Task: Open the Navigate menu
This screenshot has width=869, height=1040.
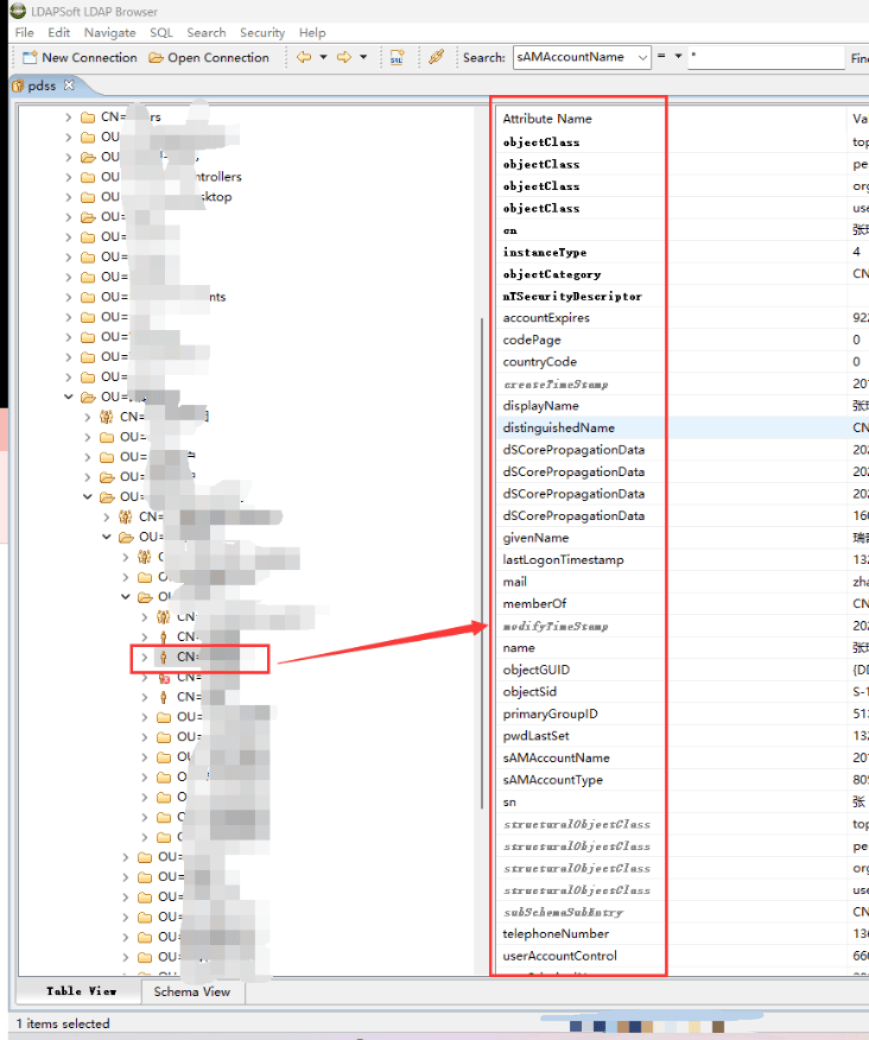Action: click(x=110, y=33)
